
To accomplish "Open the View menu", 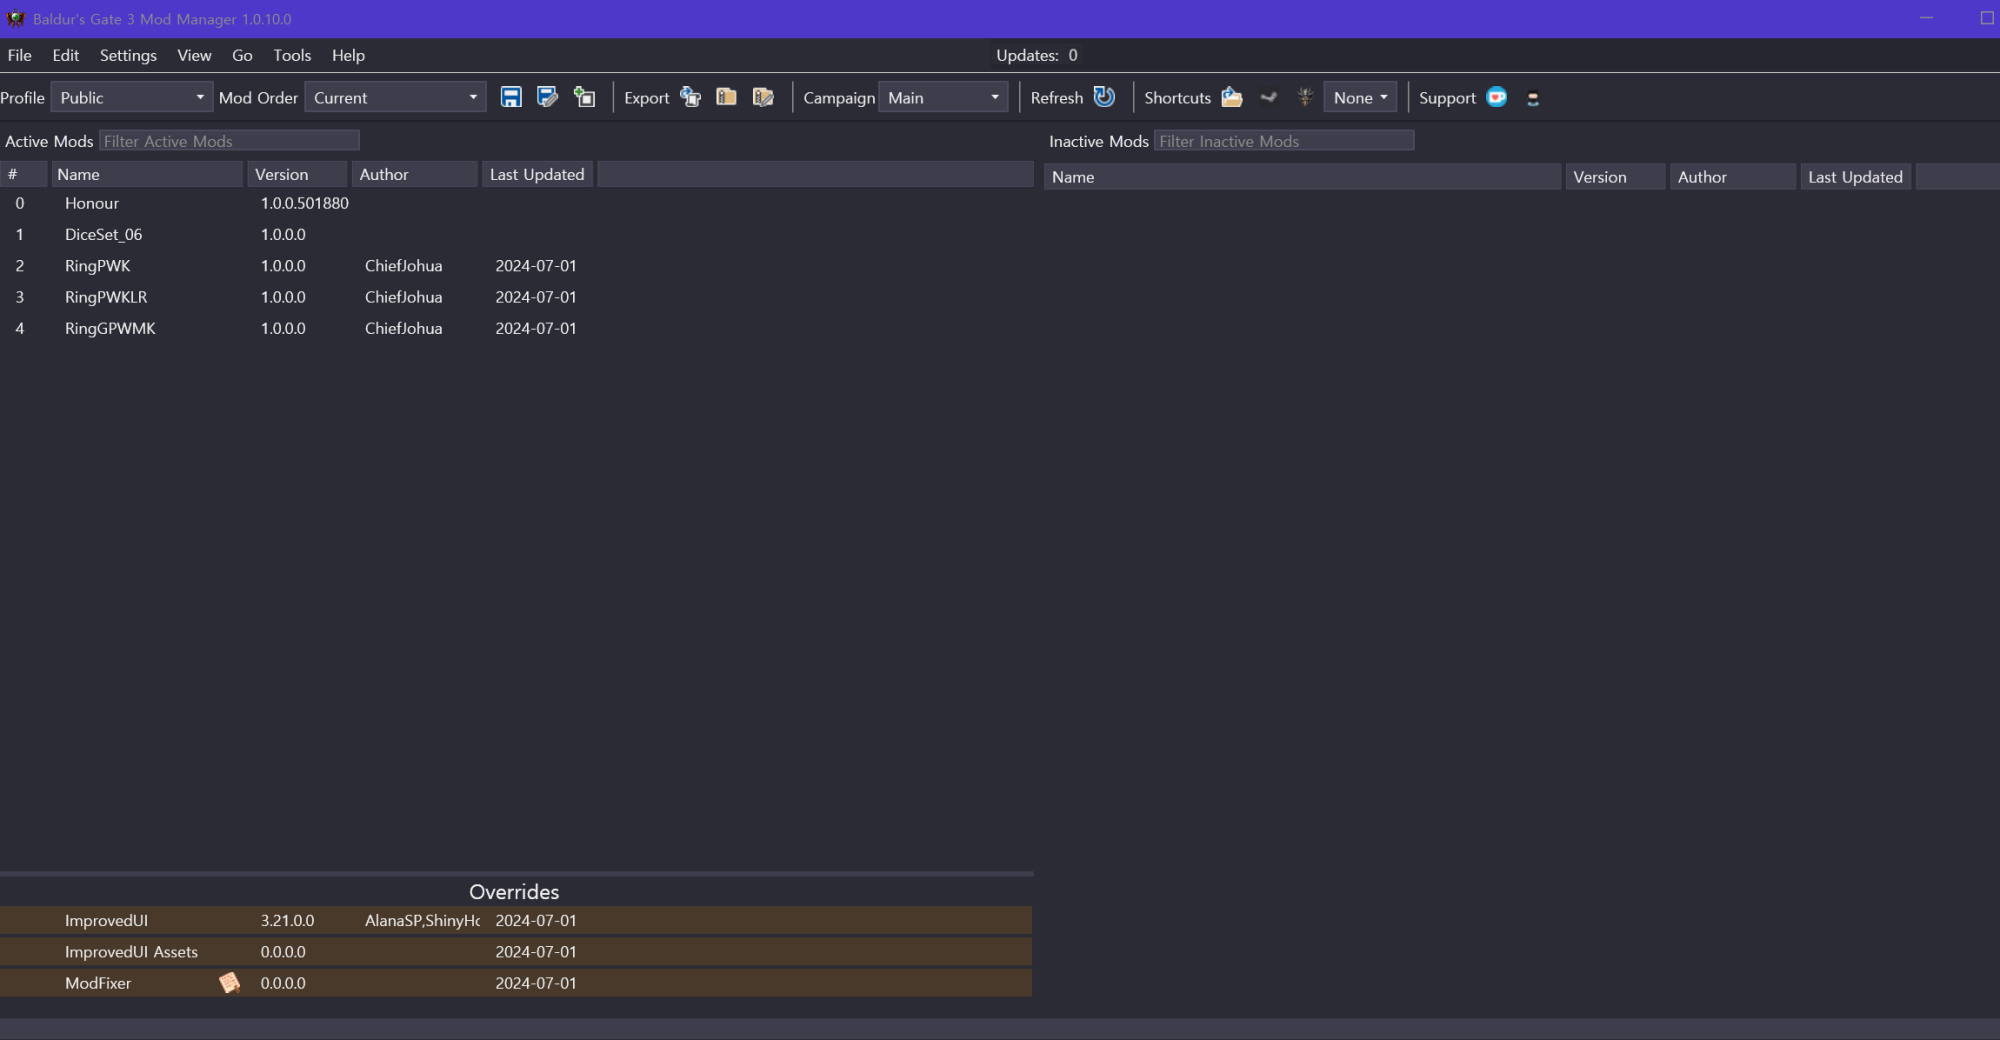I will 194,55.
